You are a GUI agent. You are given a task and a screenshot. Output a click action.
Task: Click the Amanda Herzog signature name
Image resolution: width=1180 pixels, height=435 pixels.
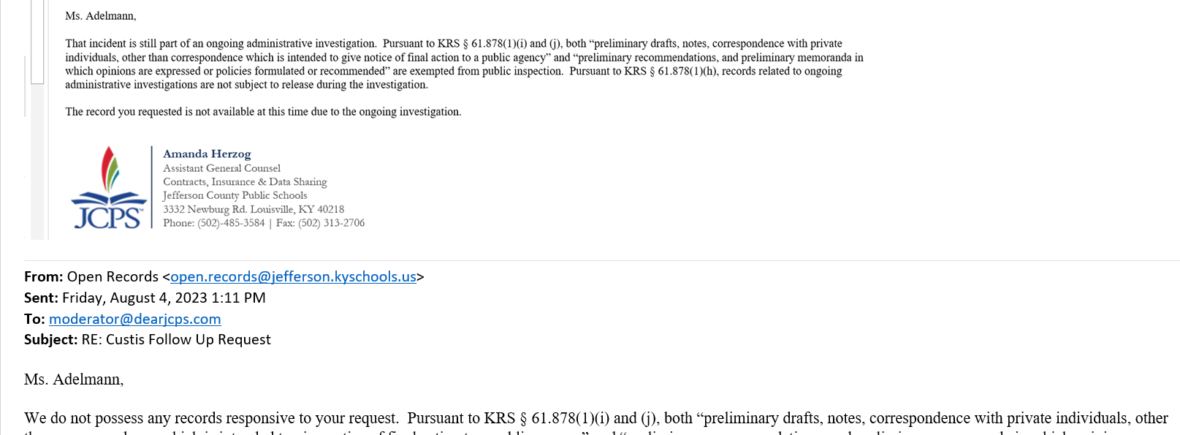[207, 154]
